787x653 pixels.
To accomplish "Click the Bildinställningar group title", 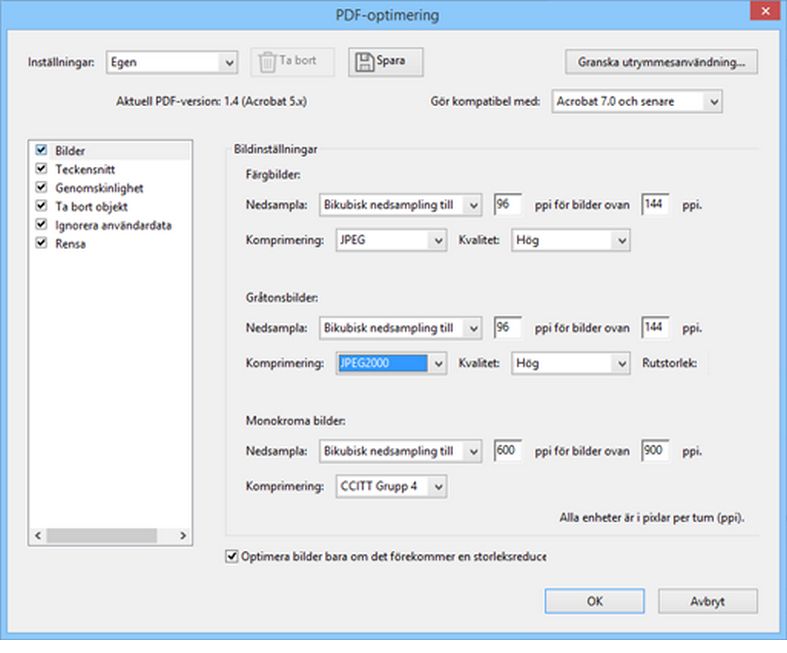I will (276, 149).
